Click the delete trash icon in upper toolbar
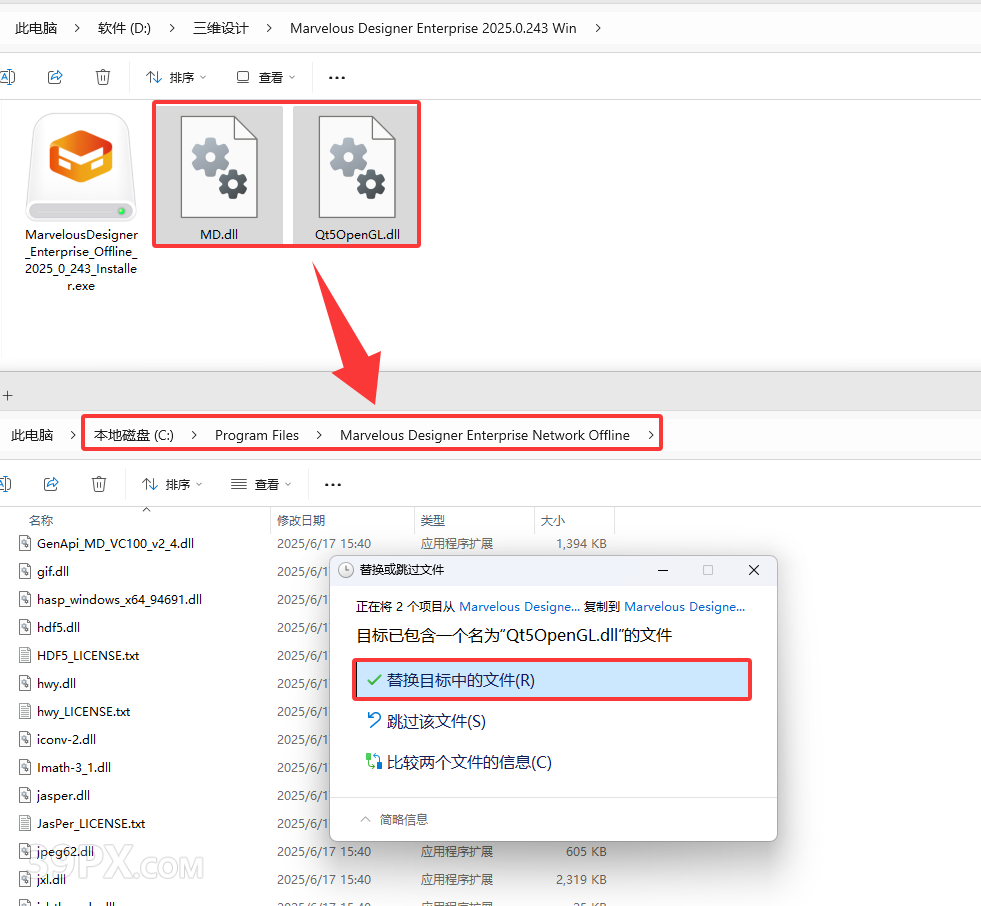Screen dimensions: 981x906 point(103,77)
